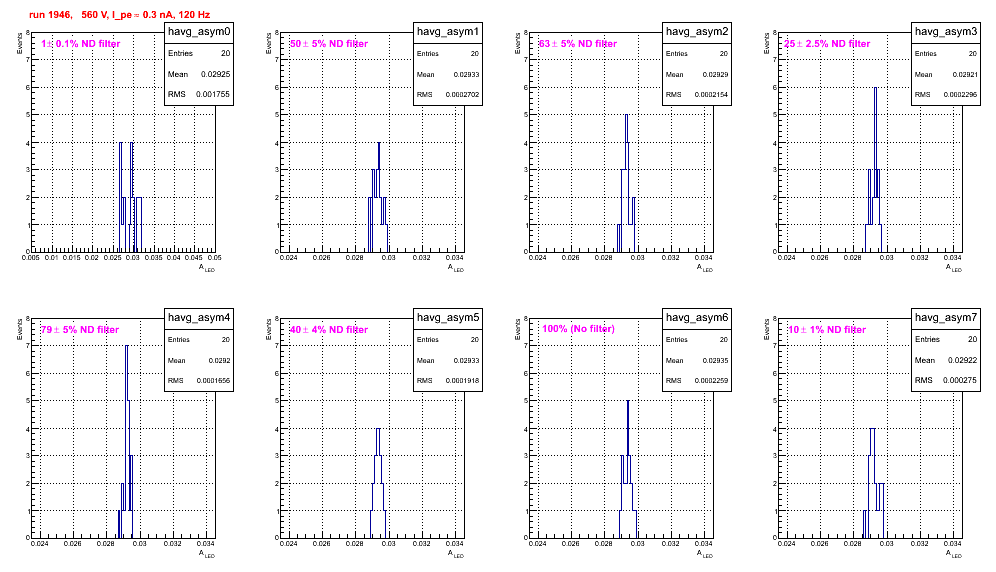This screenshot has width=996, height=572.
Task: Click the A_LED axis title under havg_asym0 plot
Action: (x=207, y=268)
